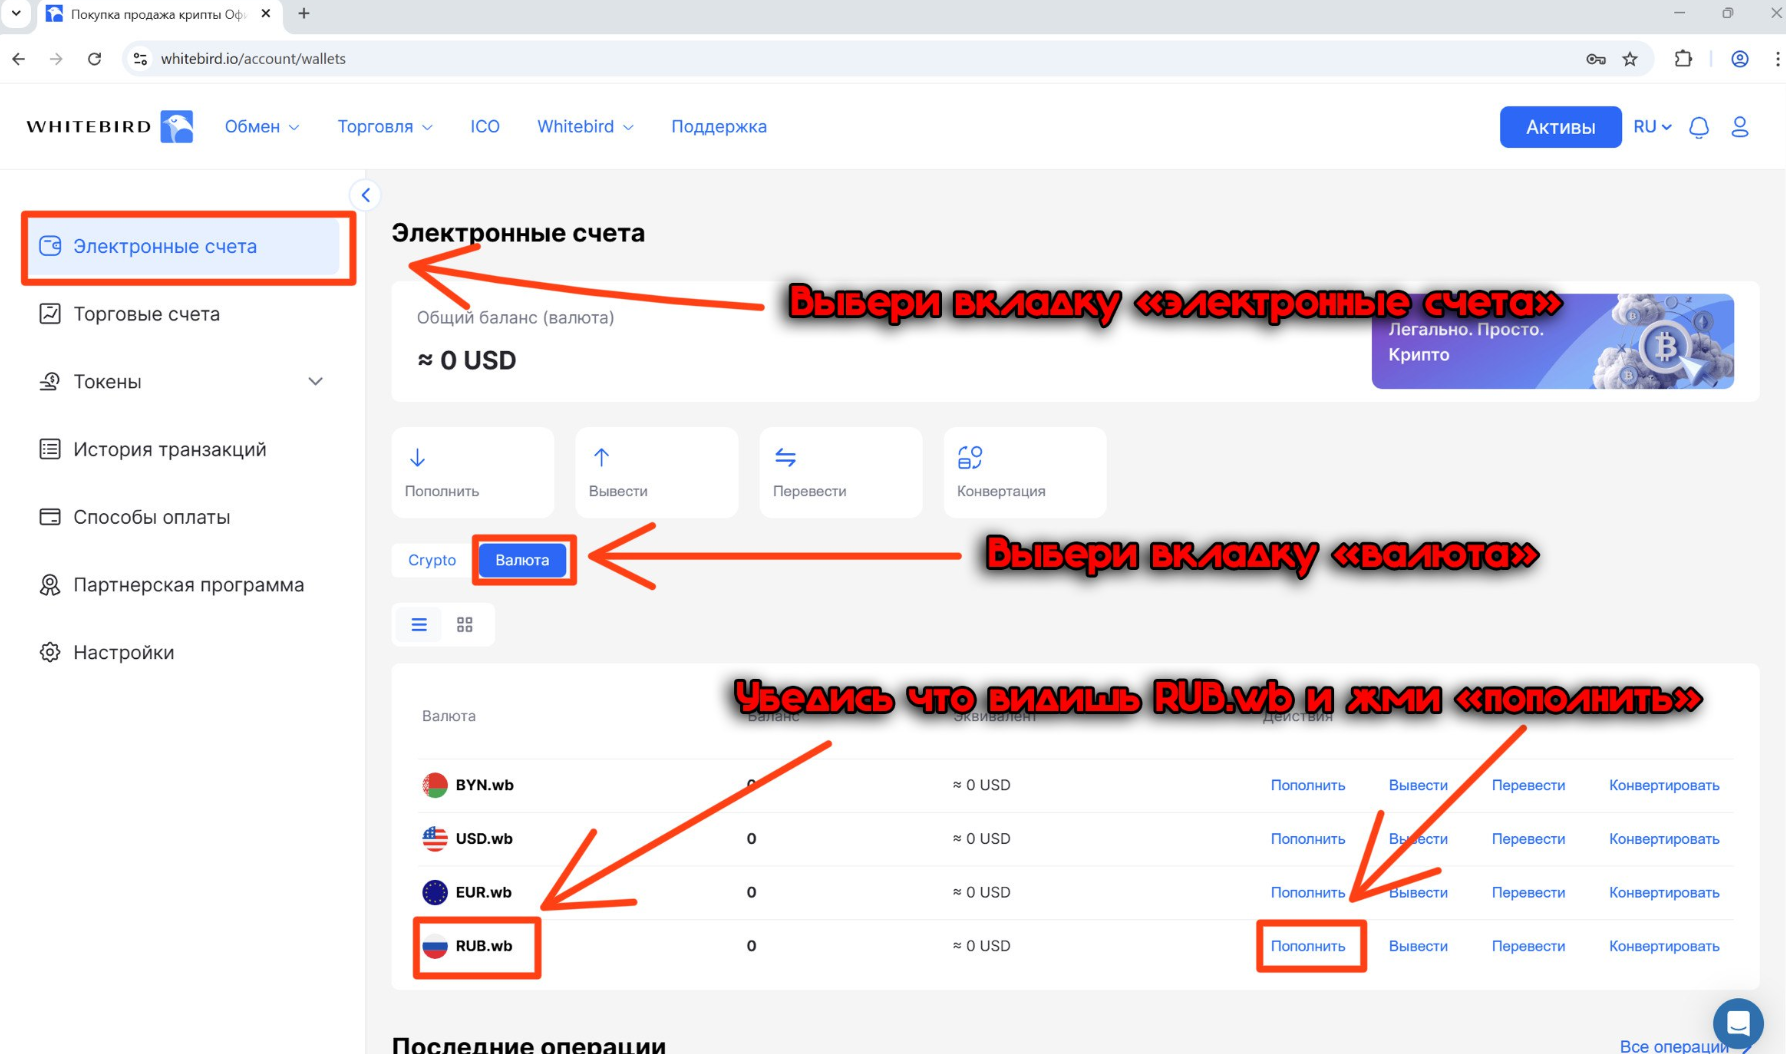Screen dimensions: 1786x1054
Task: Expand the Whitebird menu
Action: (x=585, y=127)
